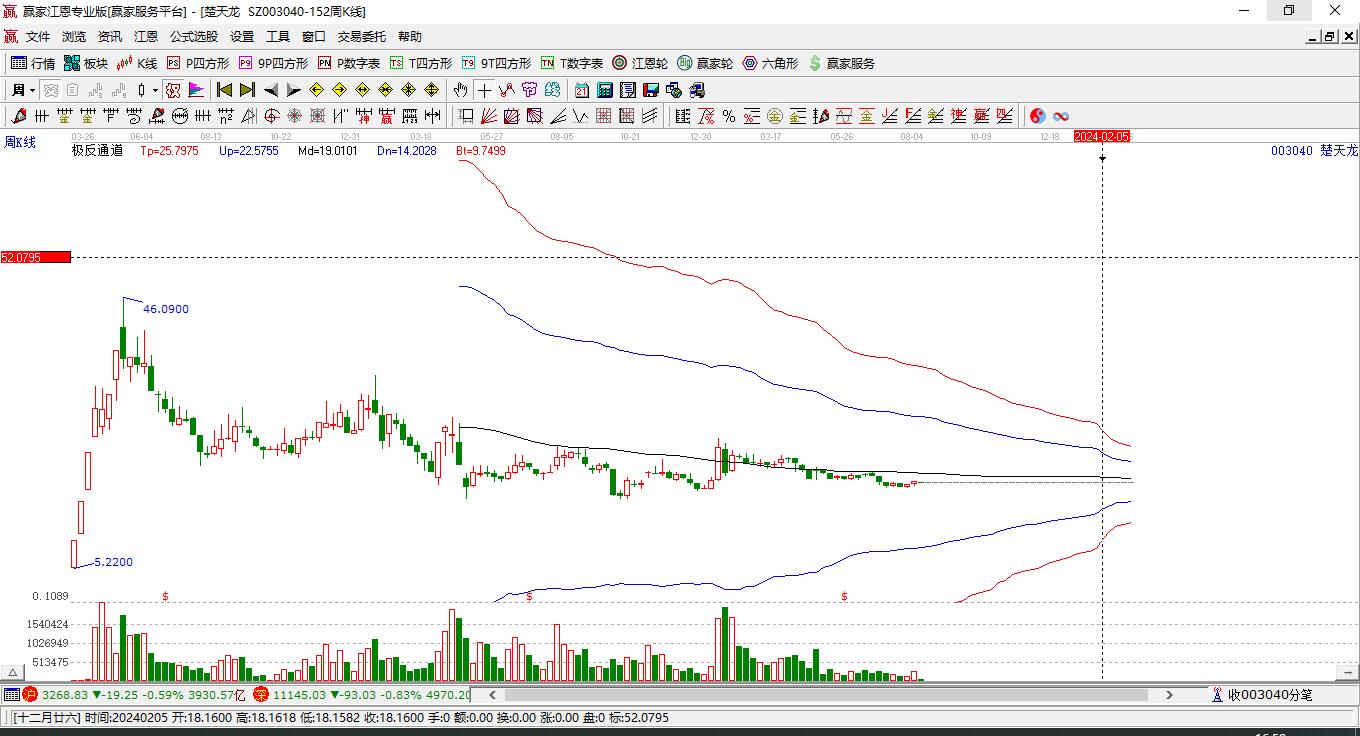Viewport: 1360px width, 736px height.
Task: Click the infinity symbol icon
Action: tap(1061, 116)
